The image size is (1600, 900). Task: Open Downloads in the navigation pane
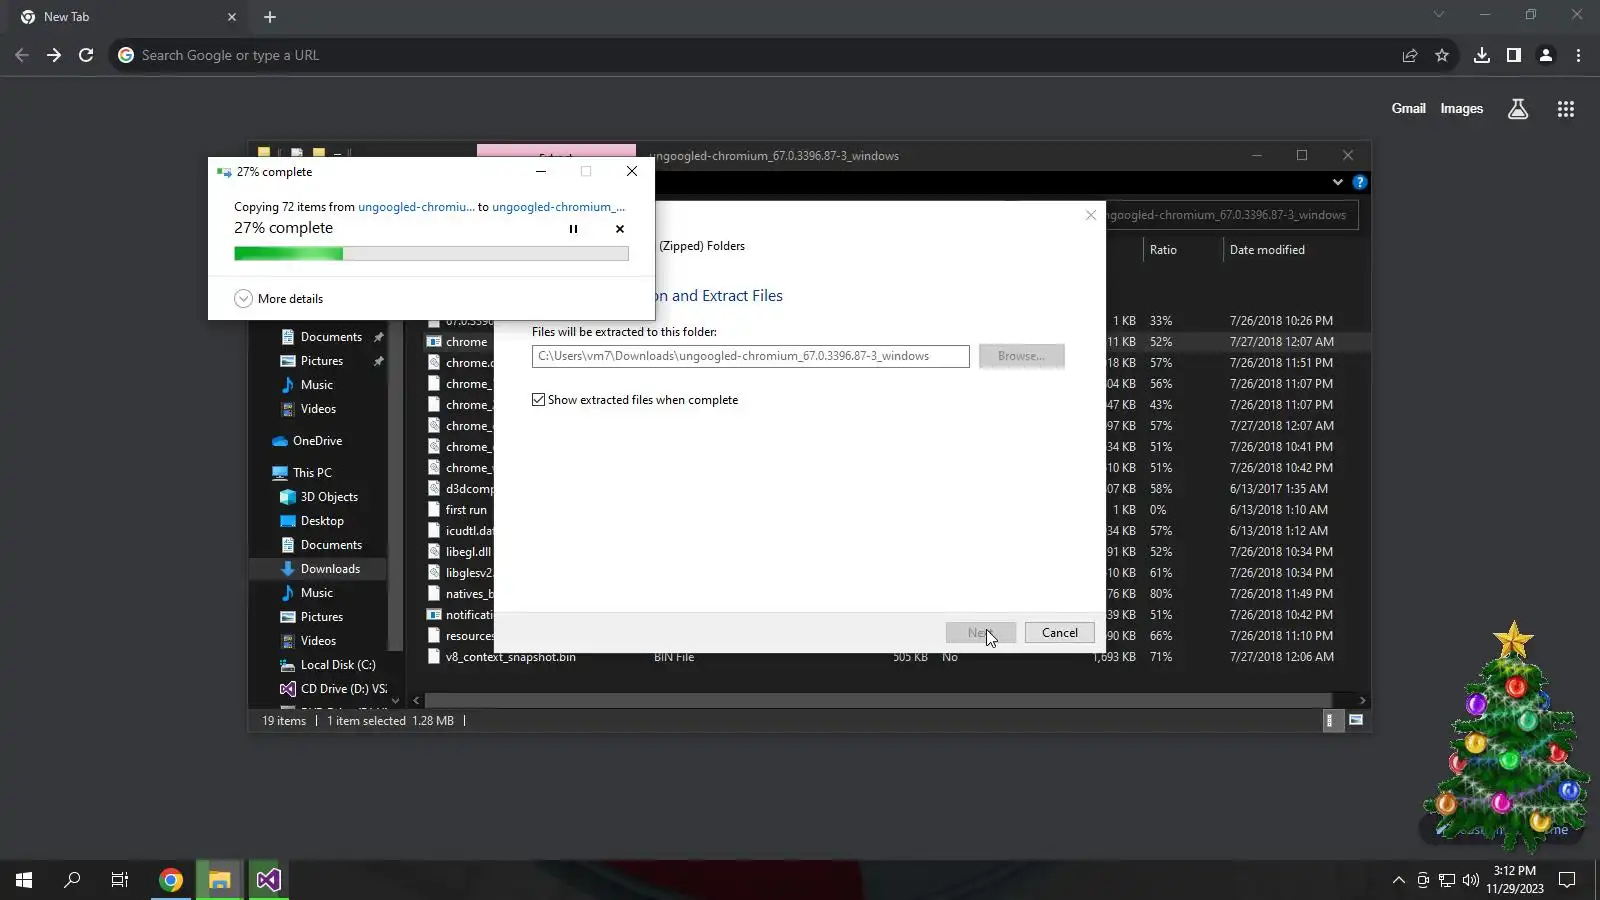[330, 569]
